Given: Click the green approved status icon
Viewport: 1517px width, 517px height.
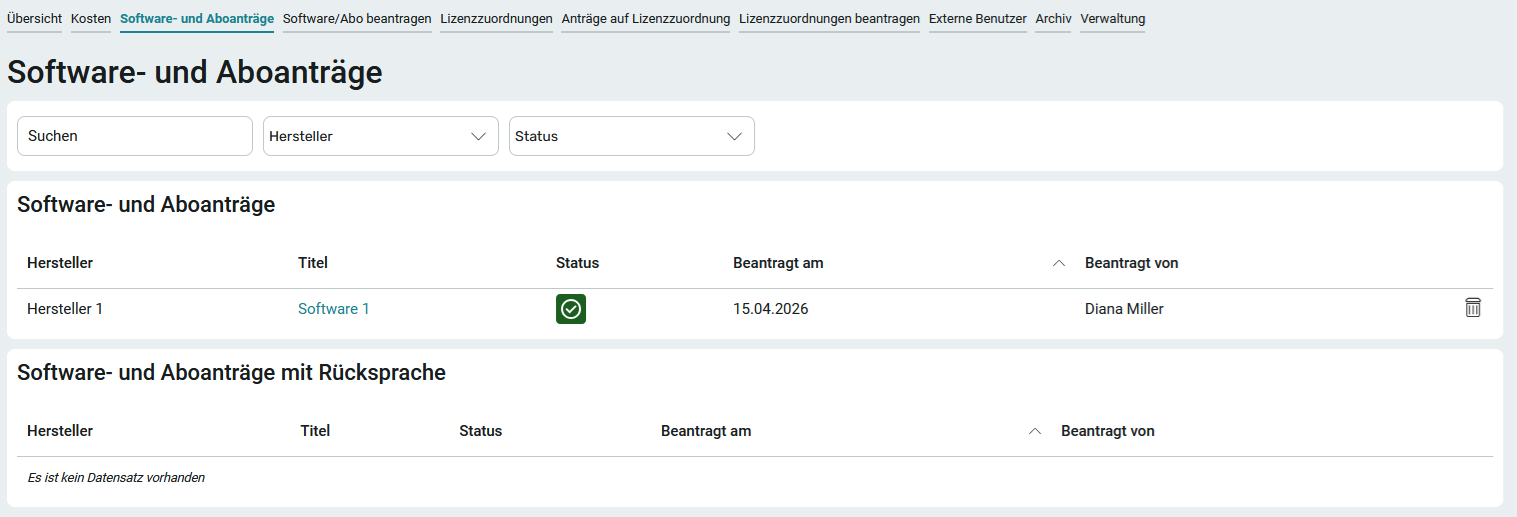Looking at the screenshot, I should [x=570, y=309].
